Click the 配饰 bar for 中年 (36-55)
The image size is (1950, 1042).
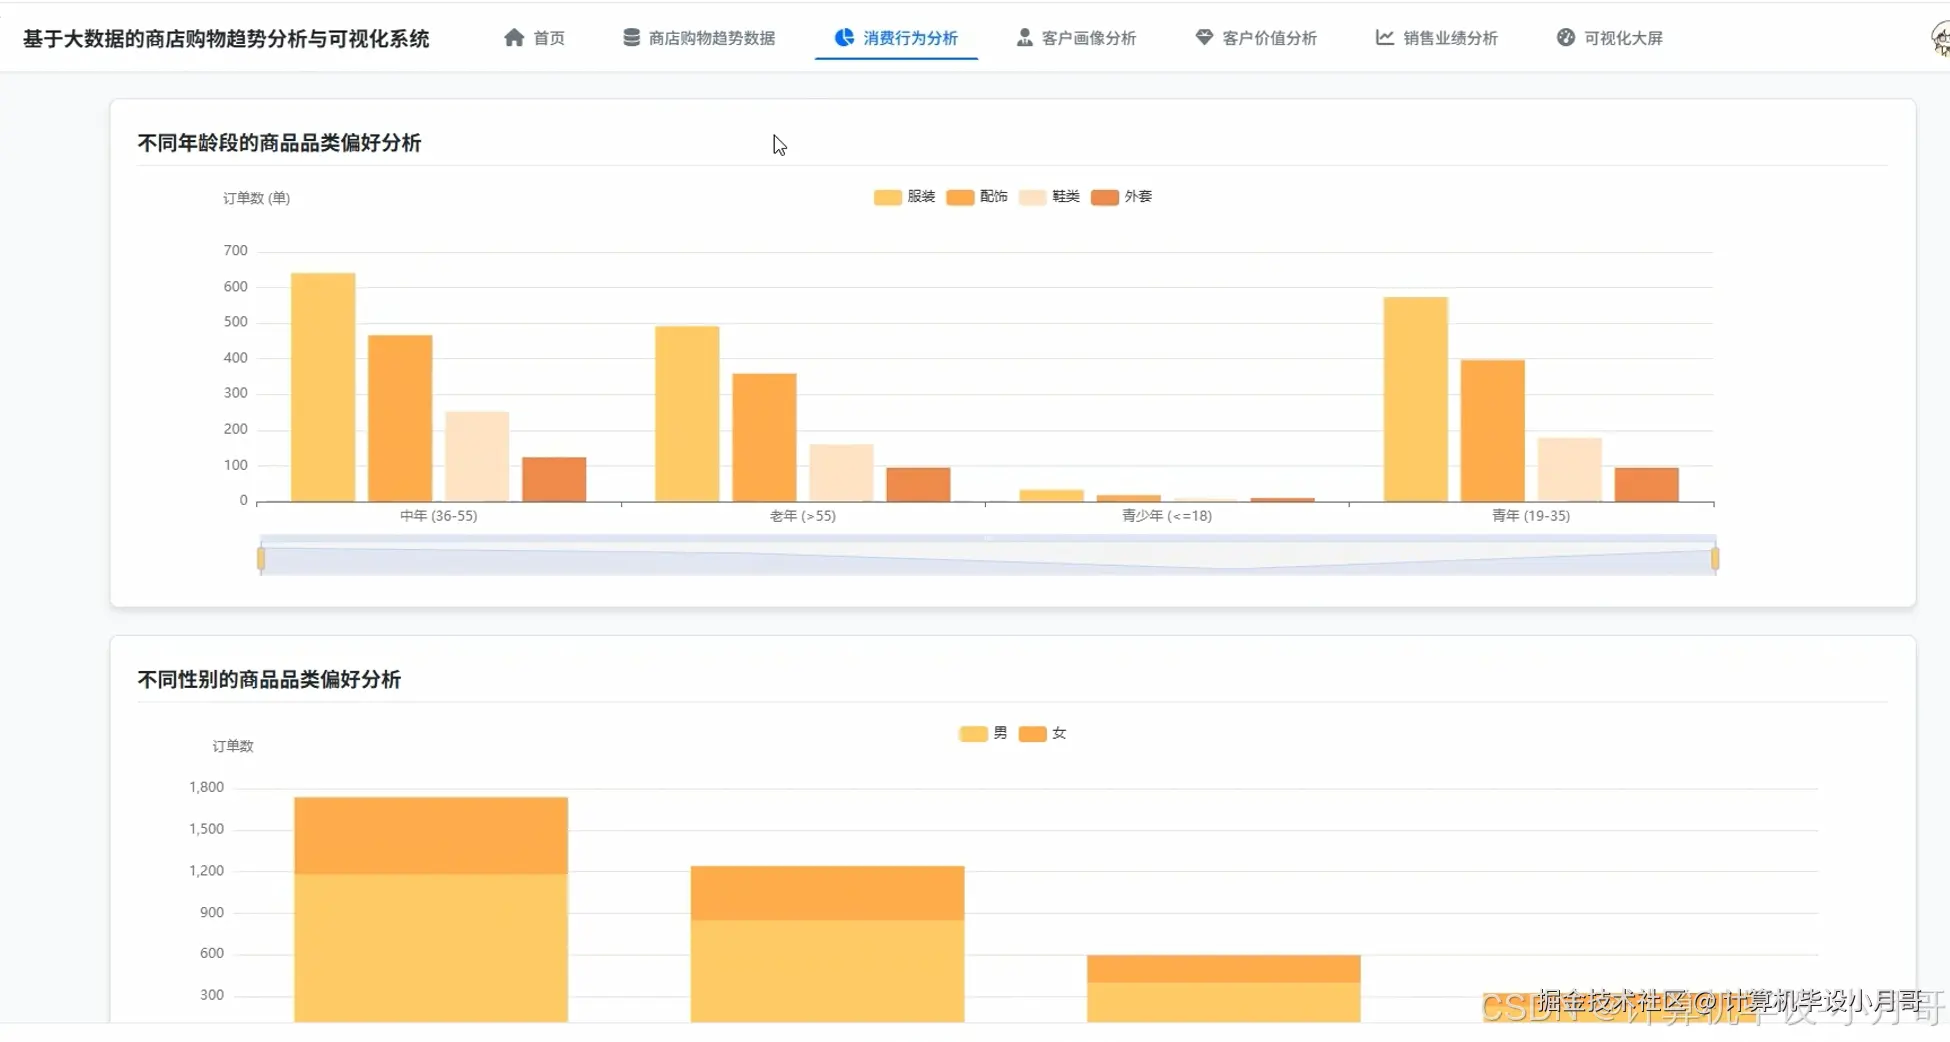[x=400, y=418]
